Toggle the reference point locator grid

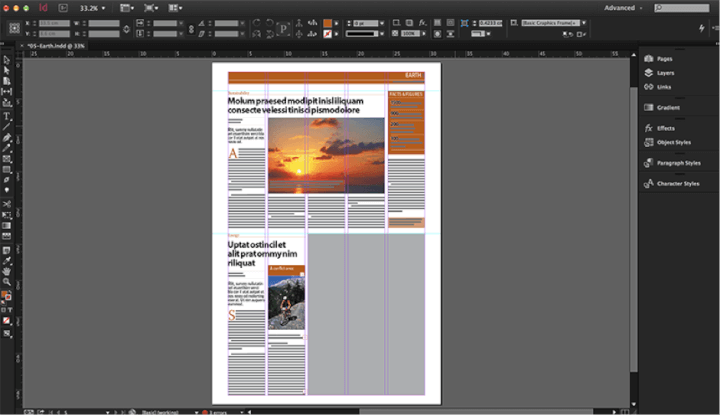click(x=15, y=27)
